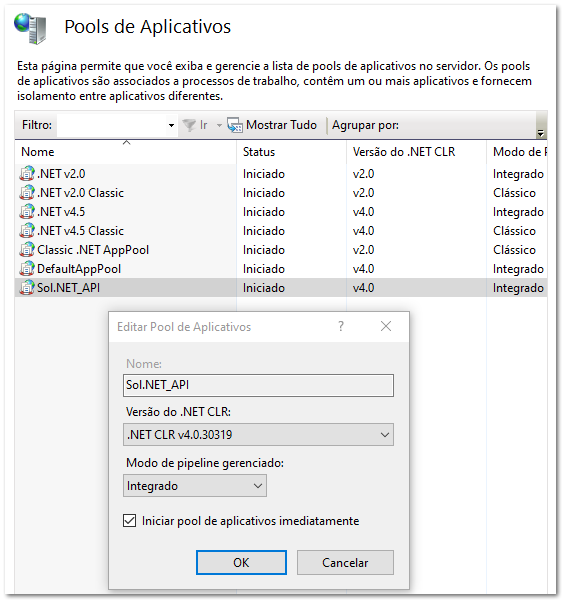The image size is (565, 603).
Task: Click Iniciado status of Sol.NET_API
Action: tap(263, 288)
